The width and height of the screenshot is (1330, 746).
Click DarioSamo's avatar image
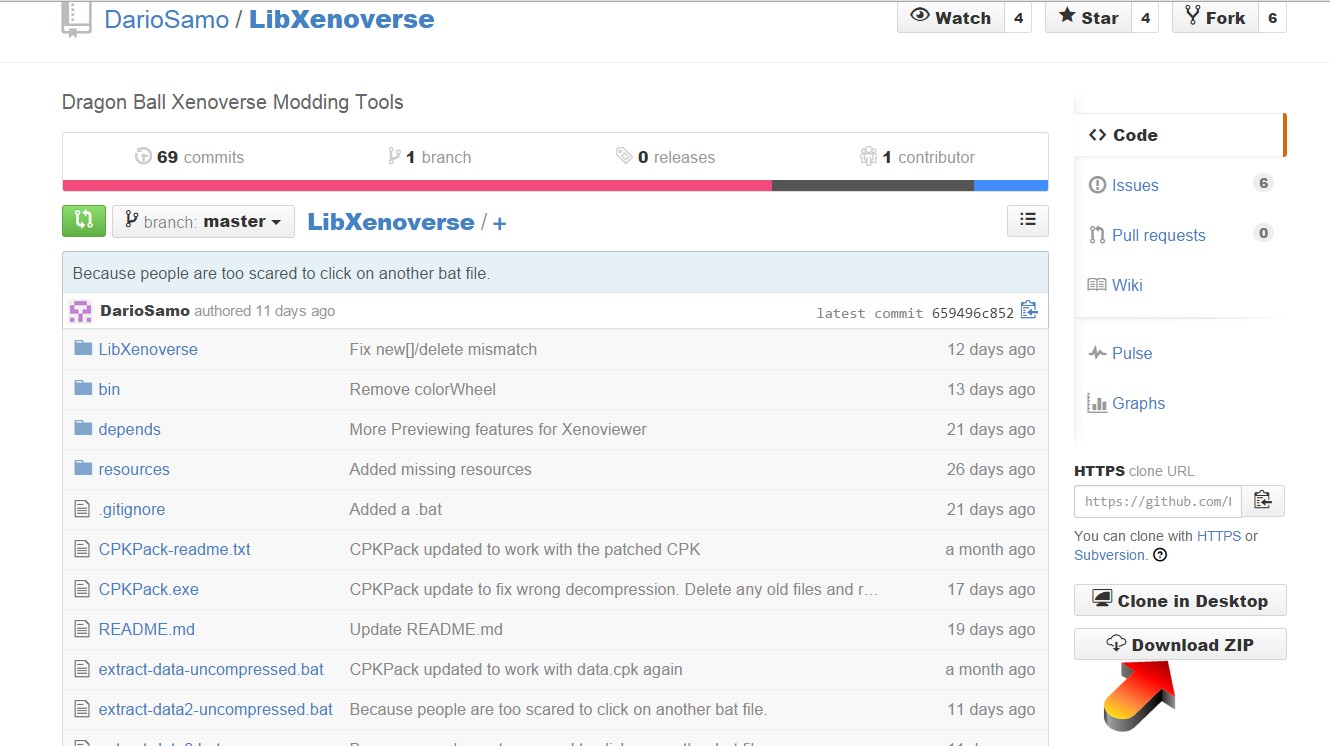click(x=80, y=311)
